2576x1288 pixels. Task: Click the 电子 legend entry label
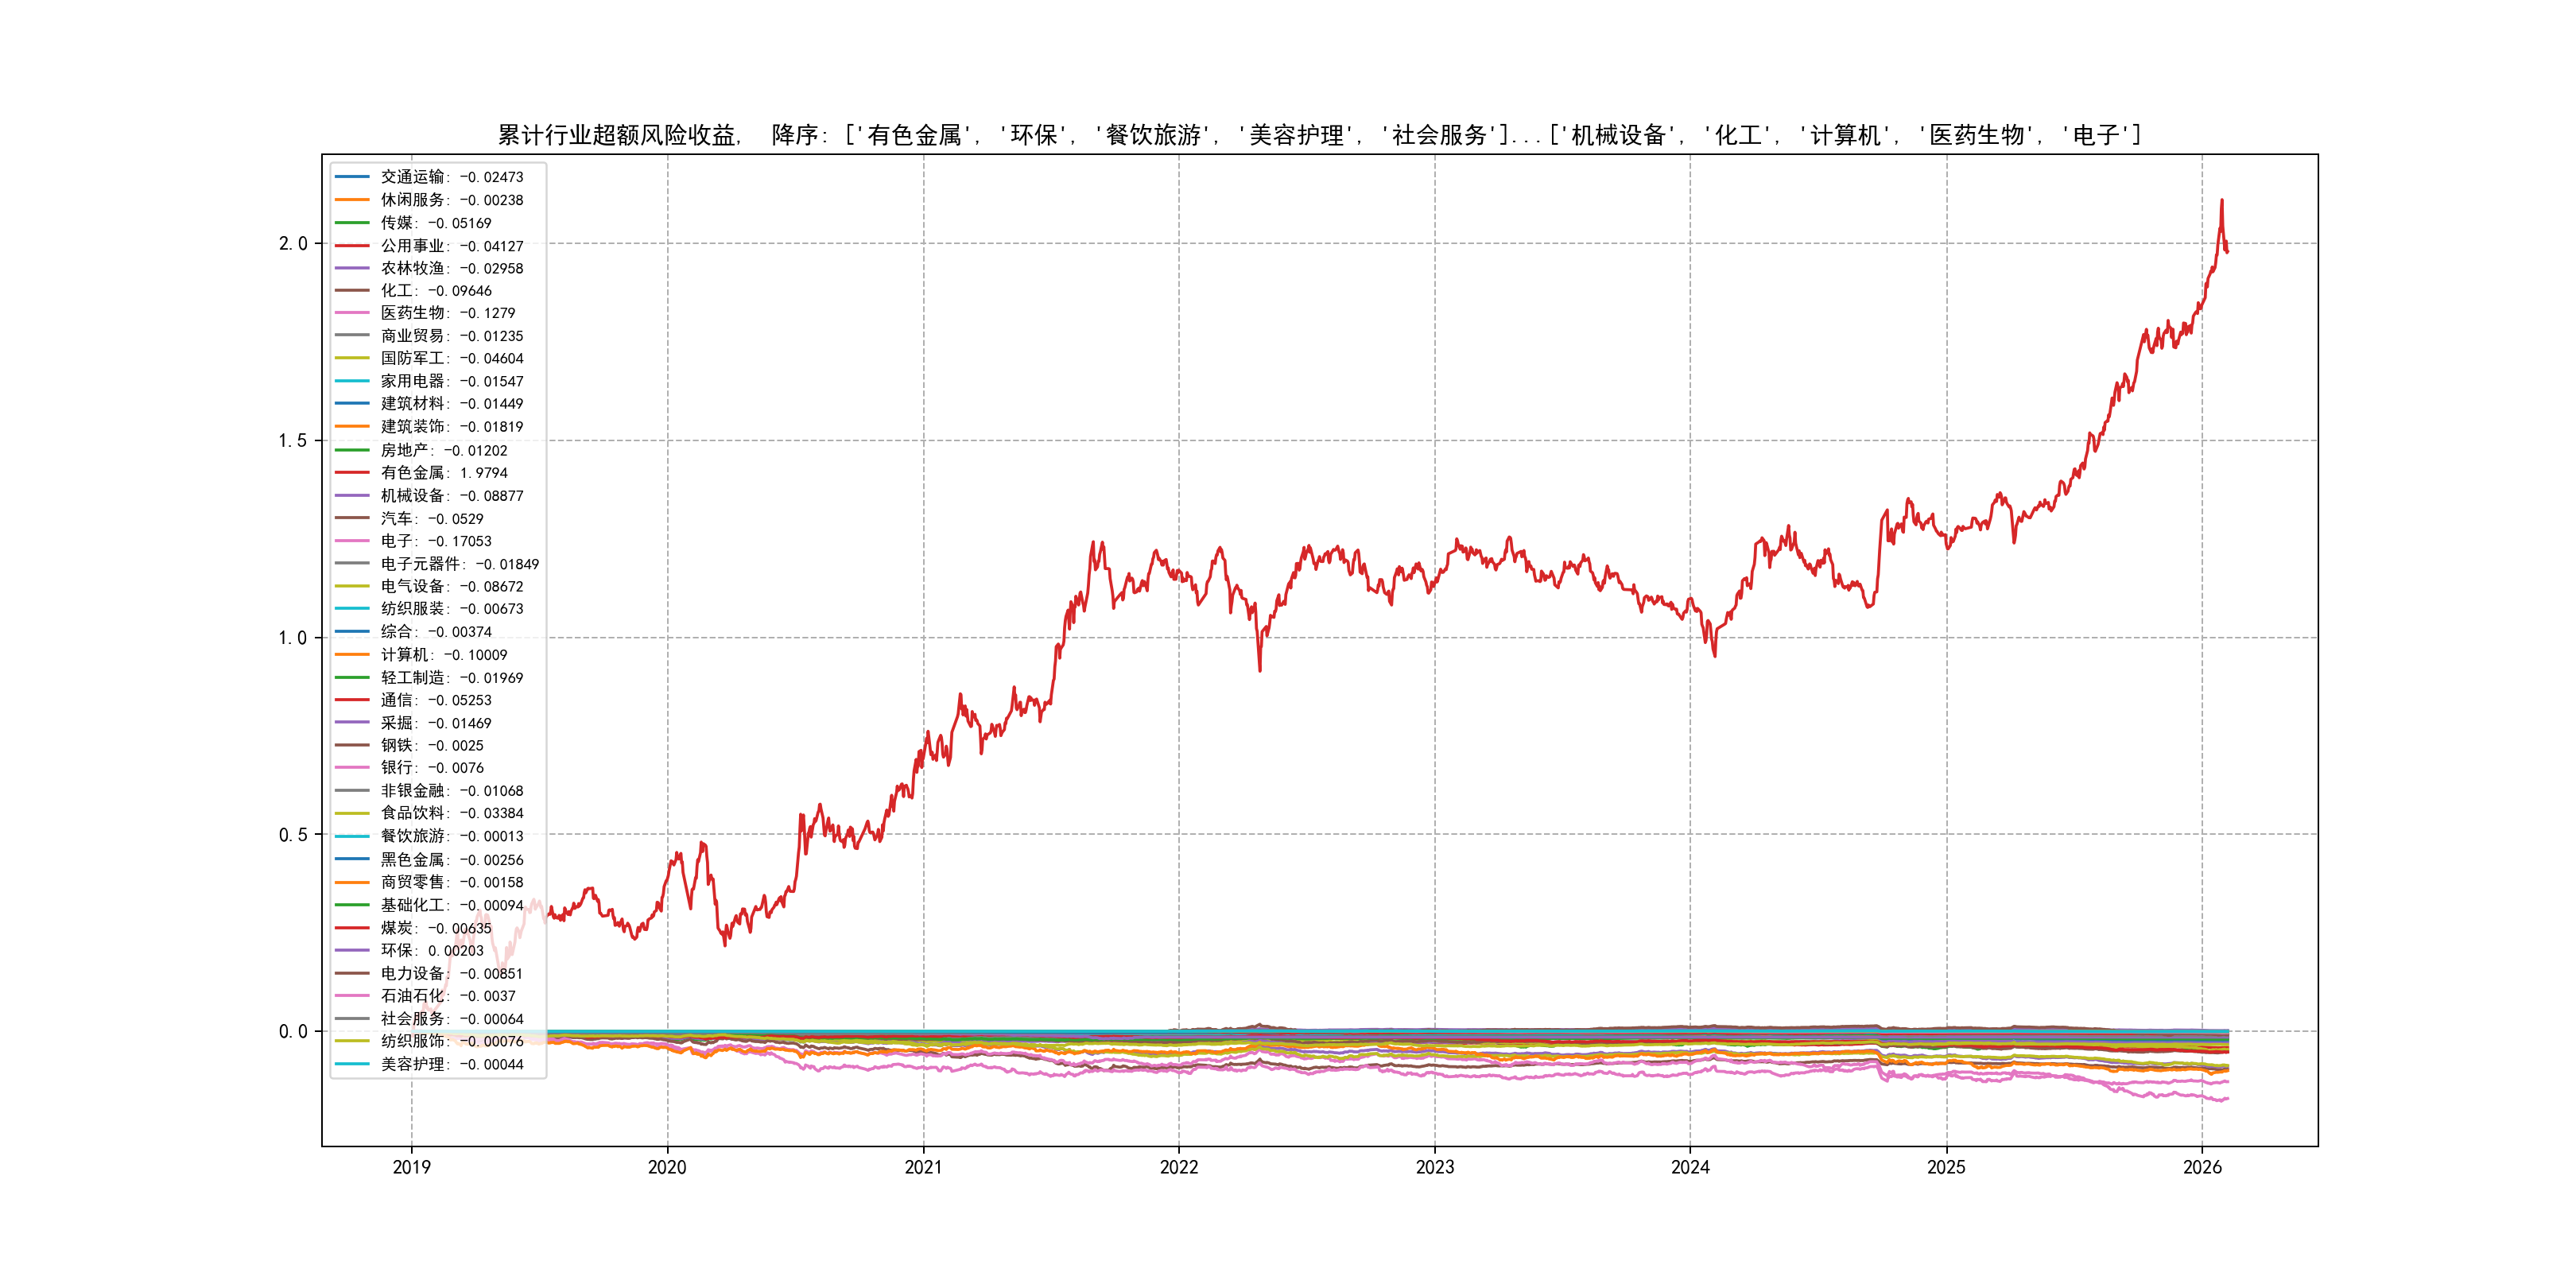(436, 541)
